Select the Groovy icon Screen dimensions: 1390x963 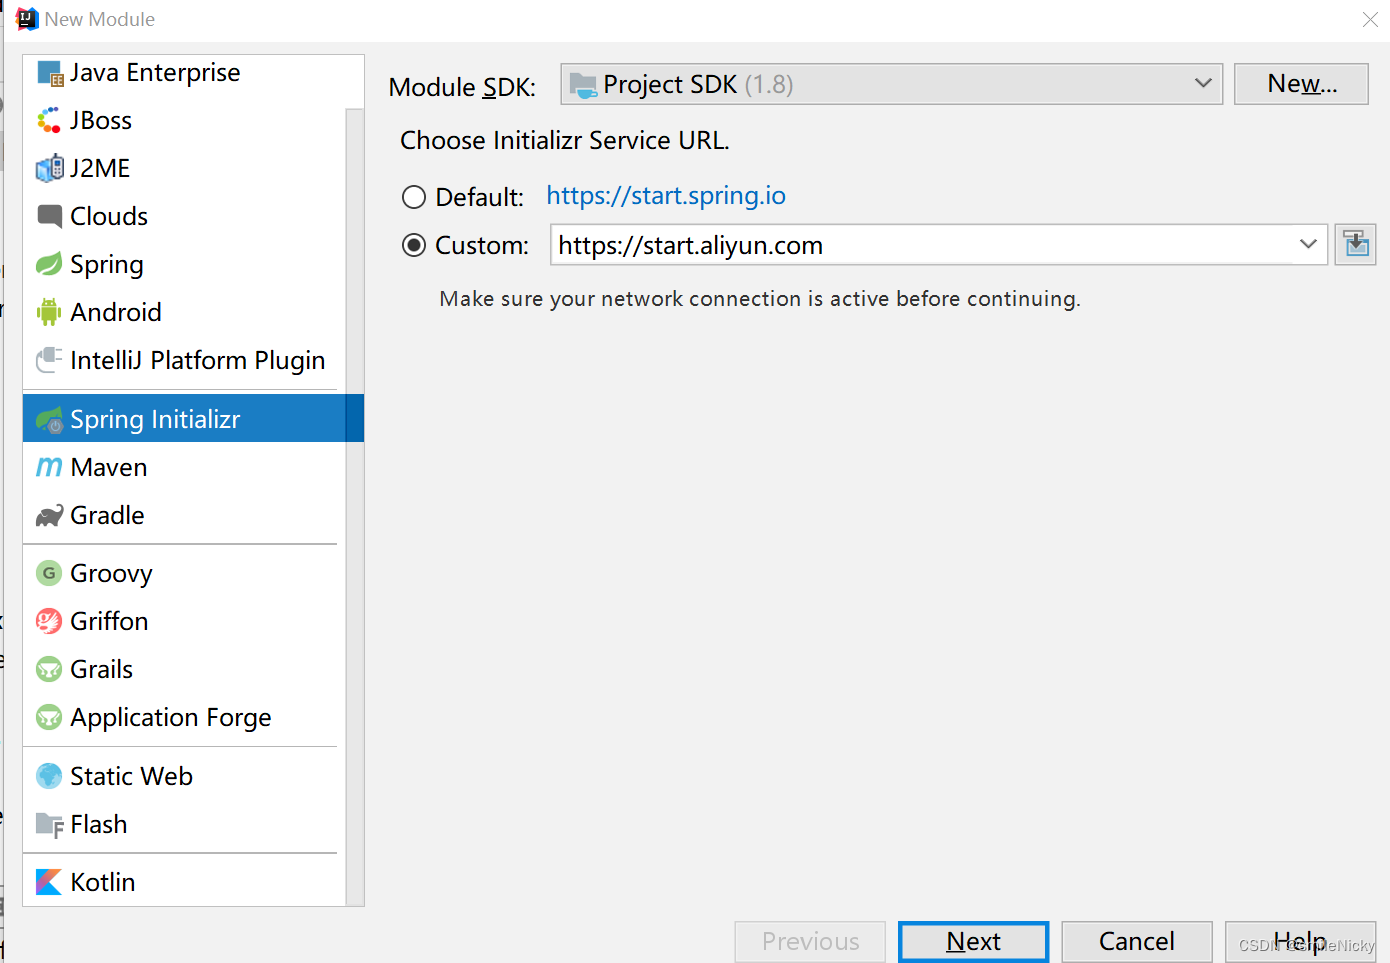tap(49, 572)
